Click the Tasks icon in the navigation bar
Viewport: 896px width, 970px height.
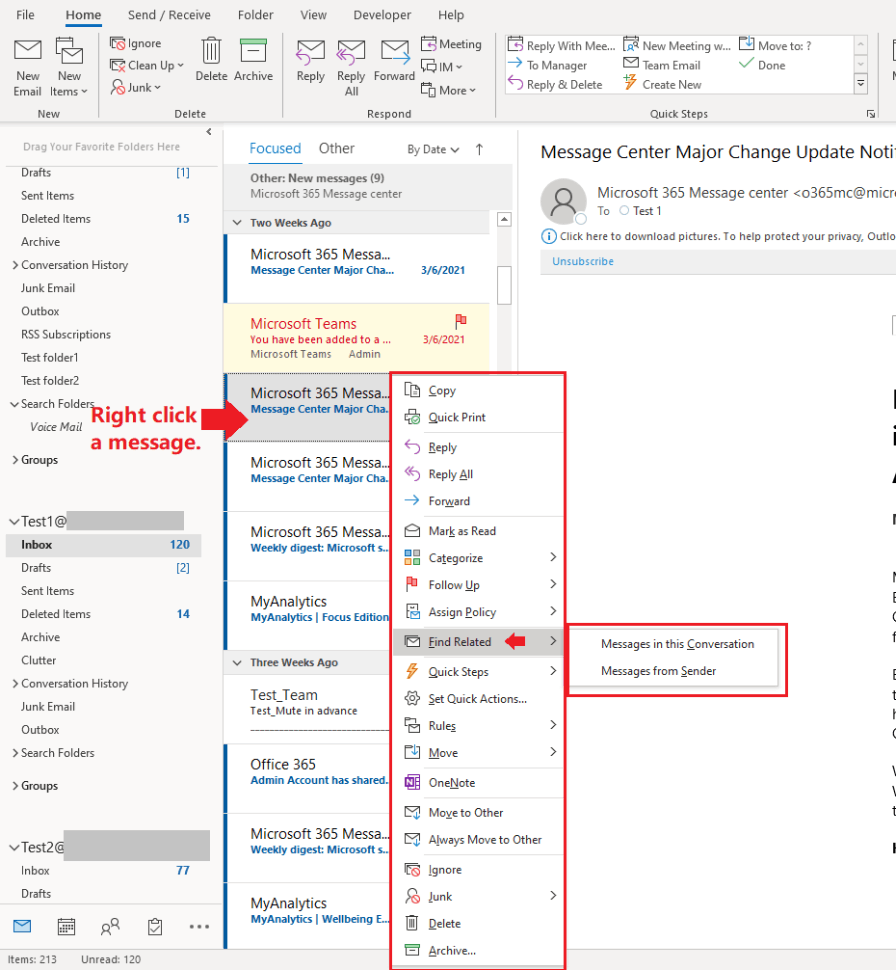[154, 927]
